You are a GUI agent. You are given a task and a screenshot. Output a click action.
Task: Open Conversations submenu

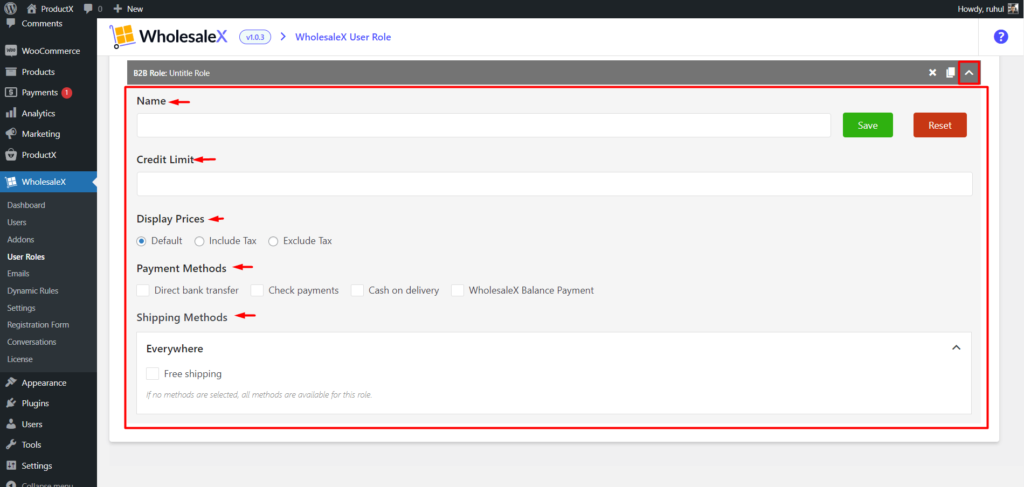tap(32, 341)
